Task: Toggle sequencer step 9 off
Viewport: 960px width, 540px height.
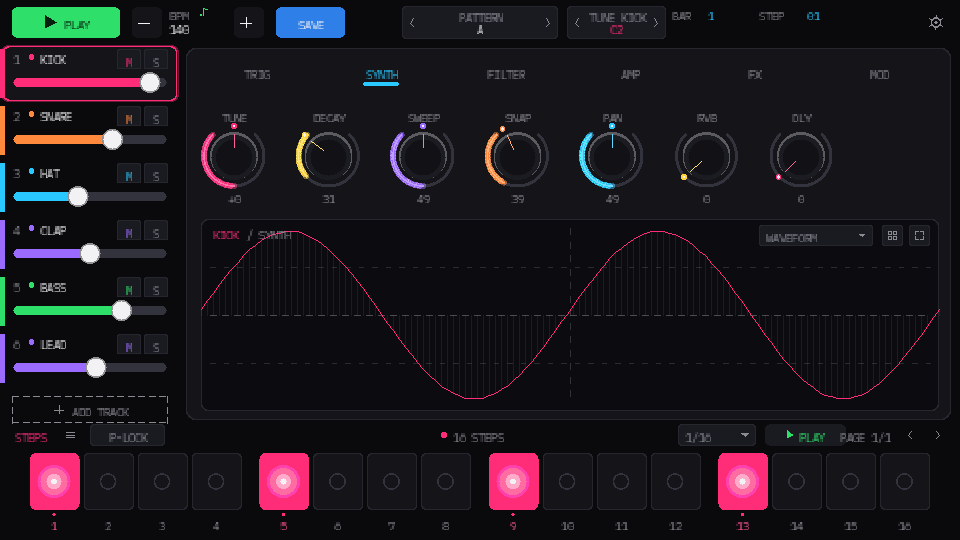Action: pyautogui.click(x=514, y=482)
